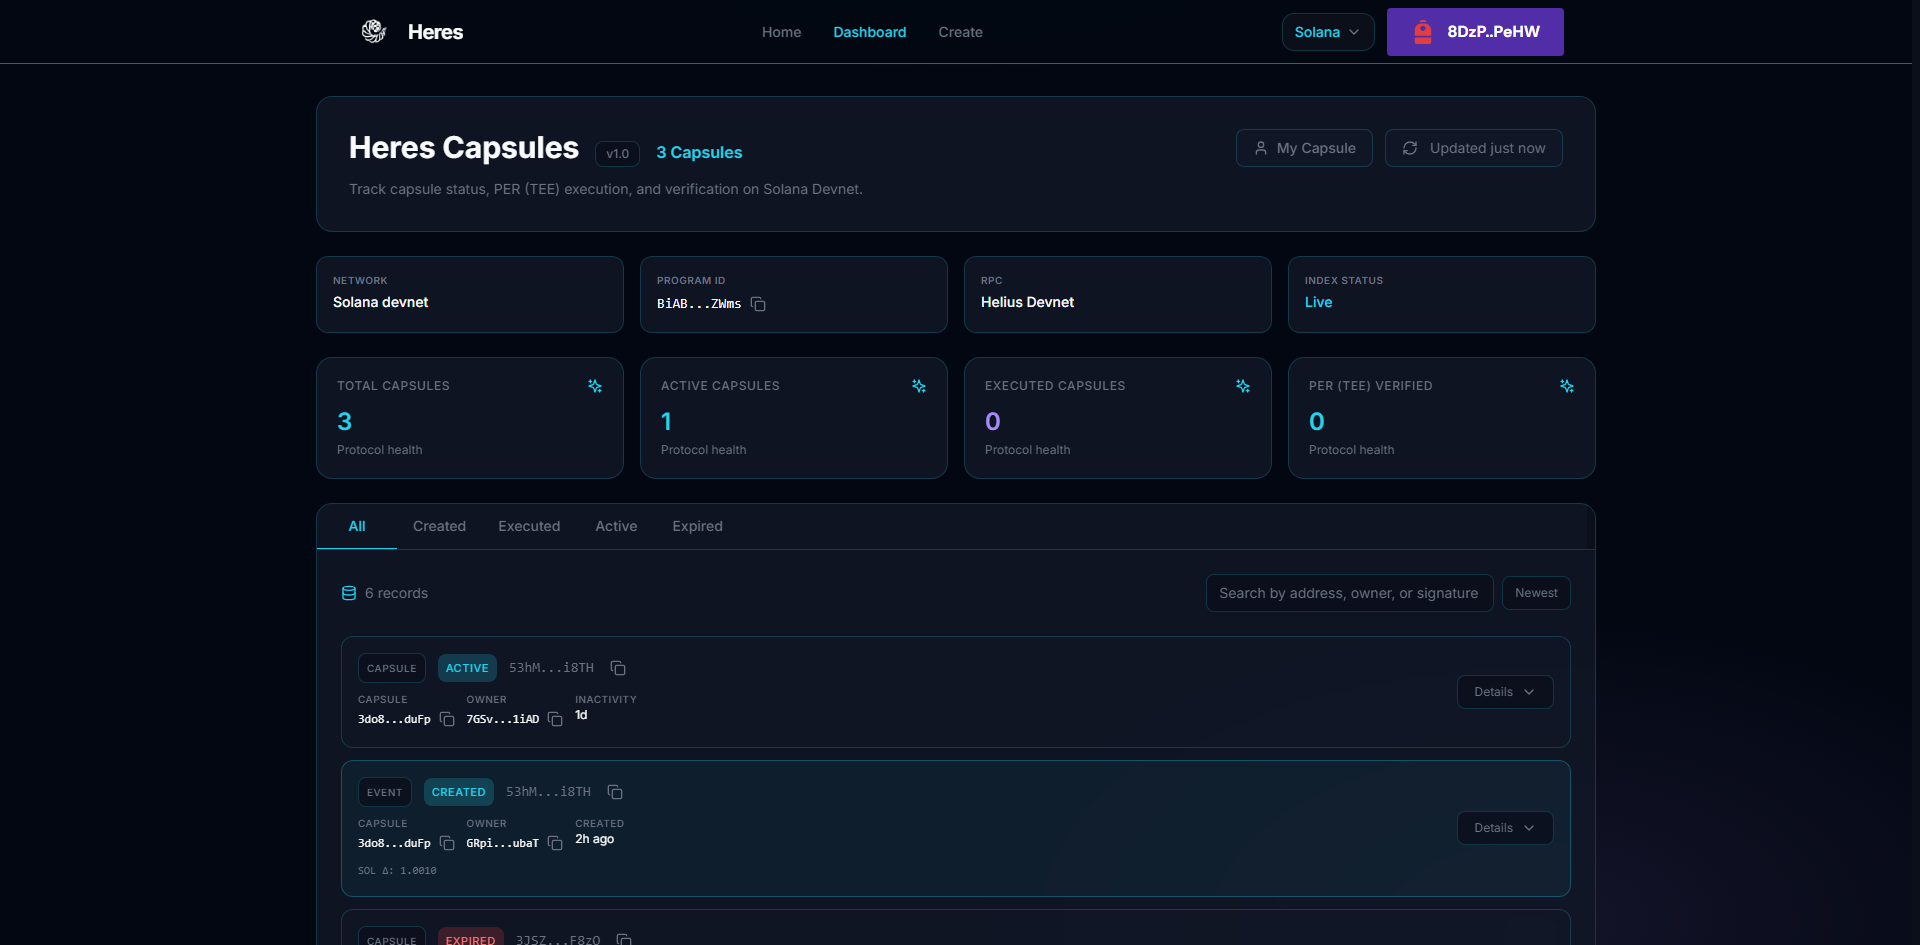The width and height of the screenshot is (1920, 945).
Task: Click the Live index status
Action: pos(1318,302)
